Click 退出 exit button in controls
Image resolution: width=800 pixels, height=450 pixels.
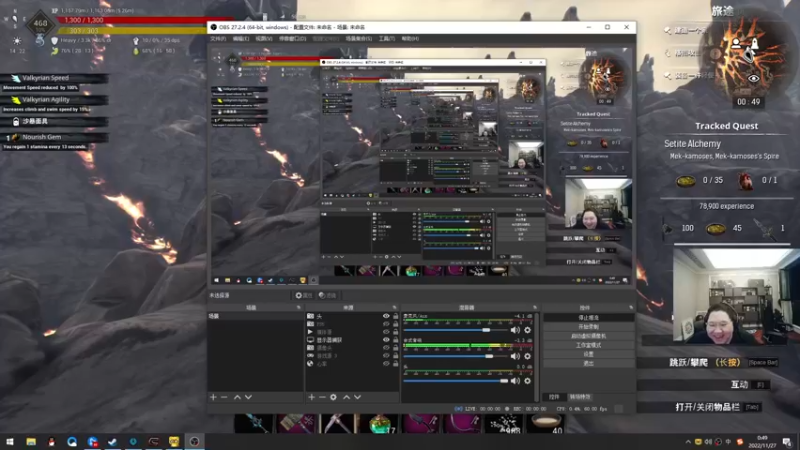588,363
